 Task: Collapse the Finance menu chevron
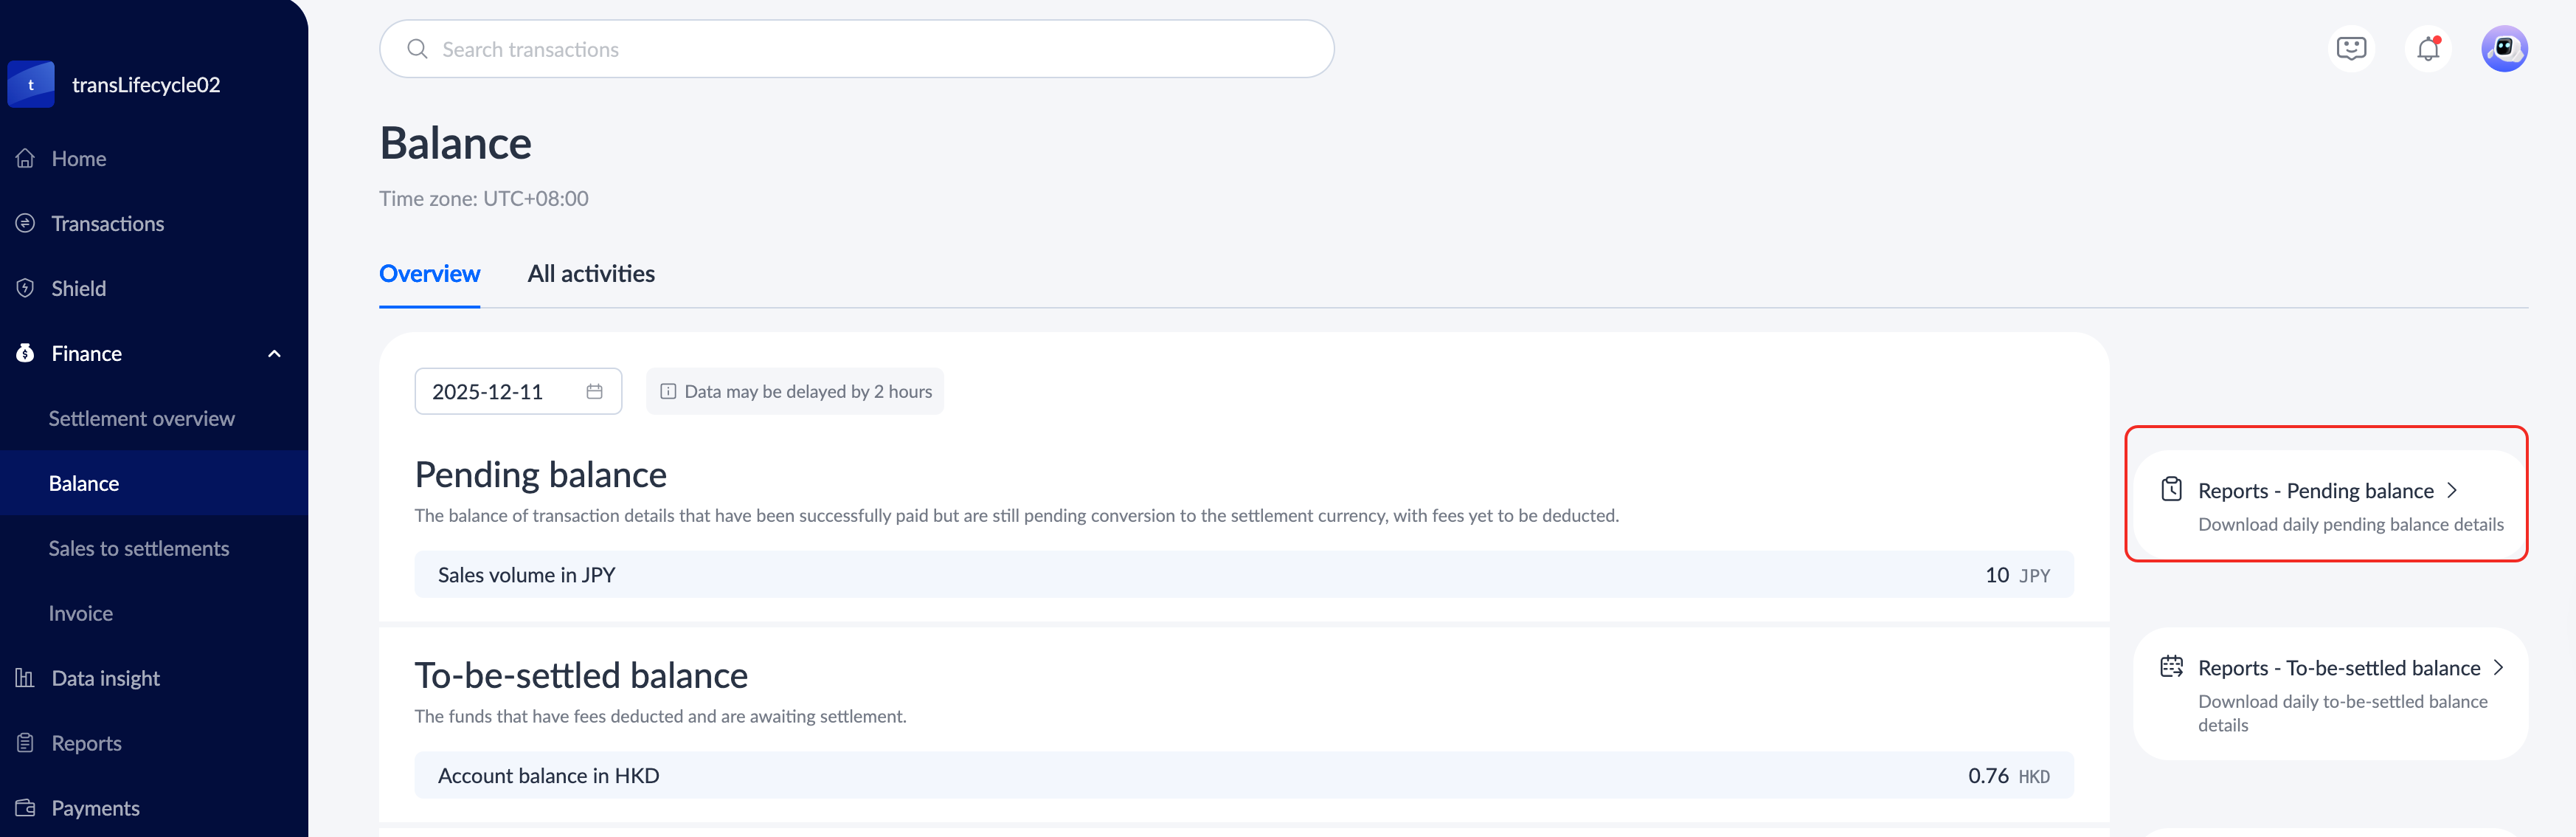point(274,354)
